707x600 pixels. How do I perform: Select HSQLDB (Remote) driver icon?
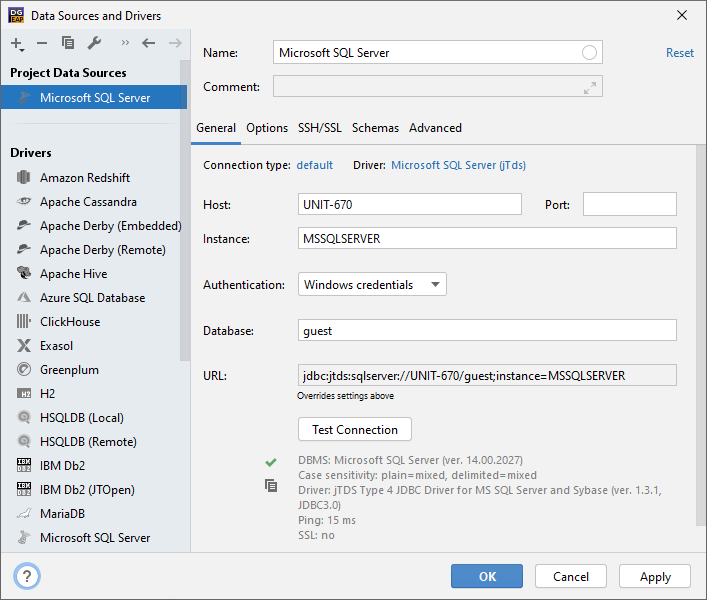click(23, 441)
